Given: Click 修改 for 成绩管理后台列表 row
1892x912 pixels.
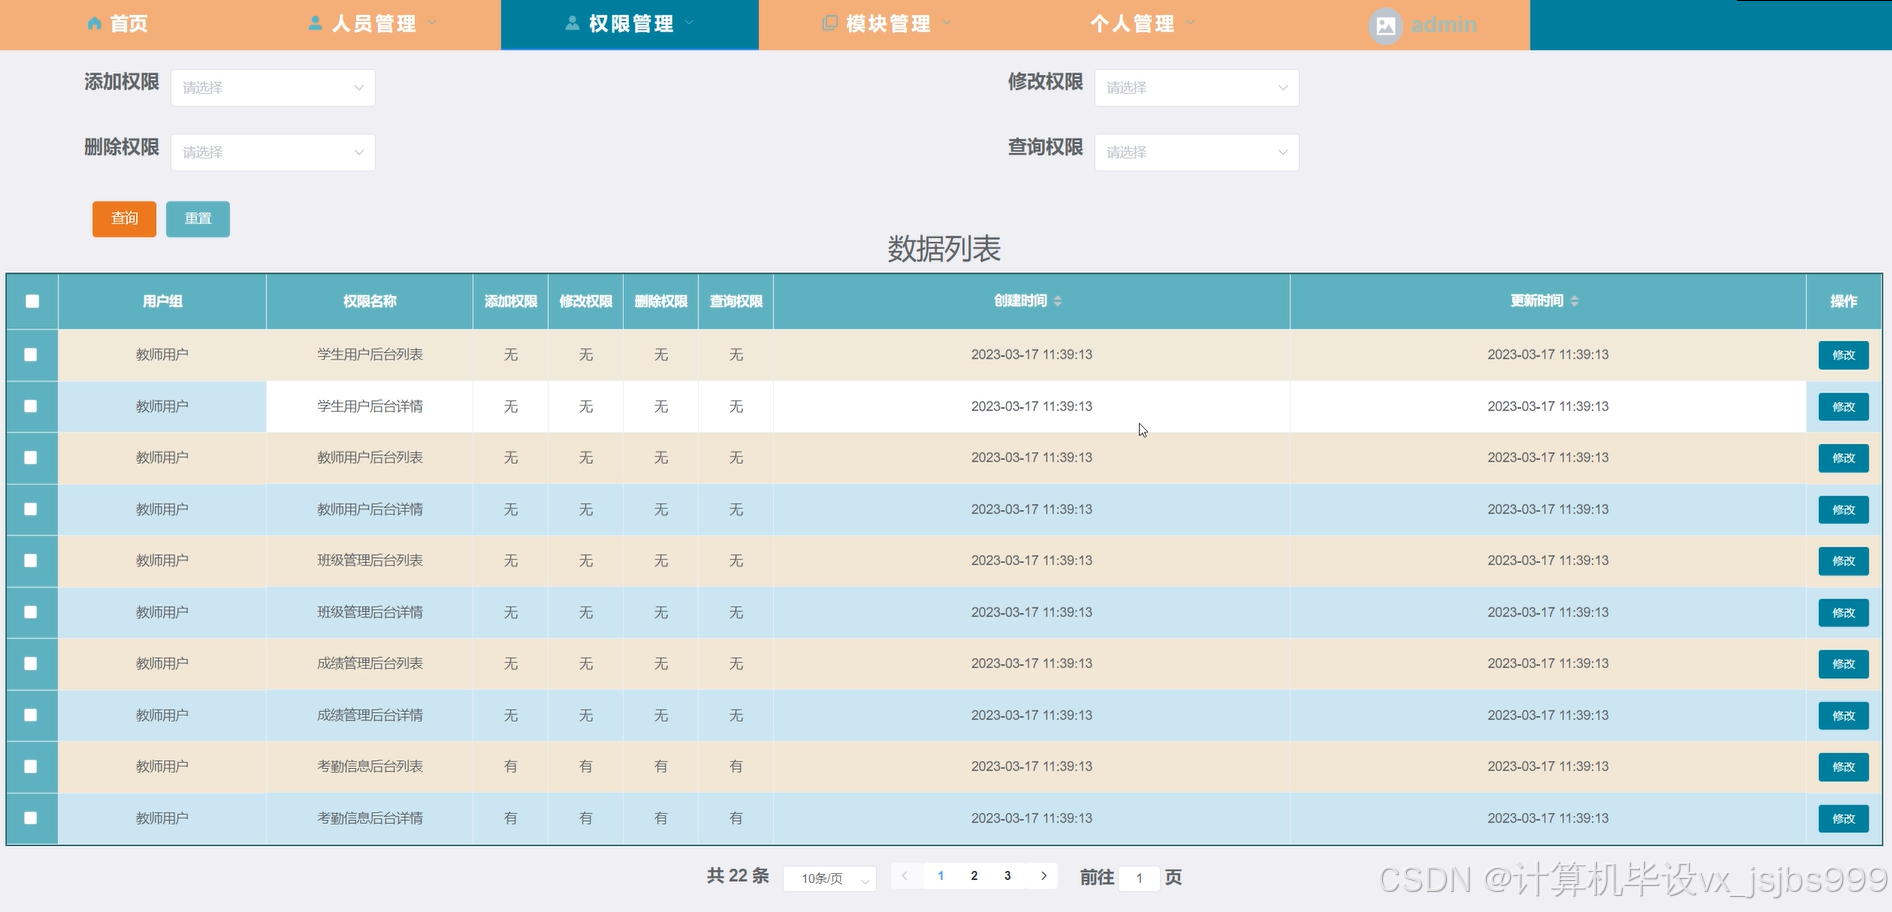Looking at the screenshot, I should tap(1843, 664).
